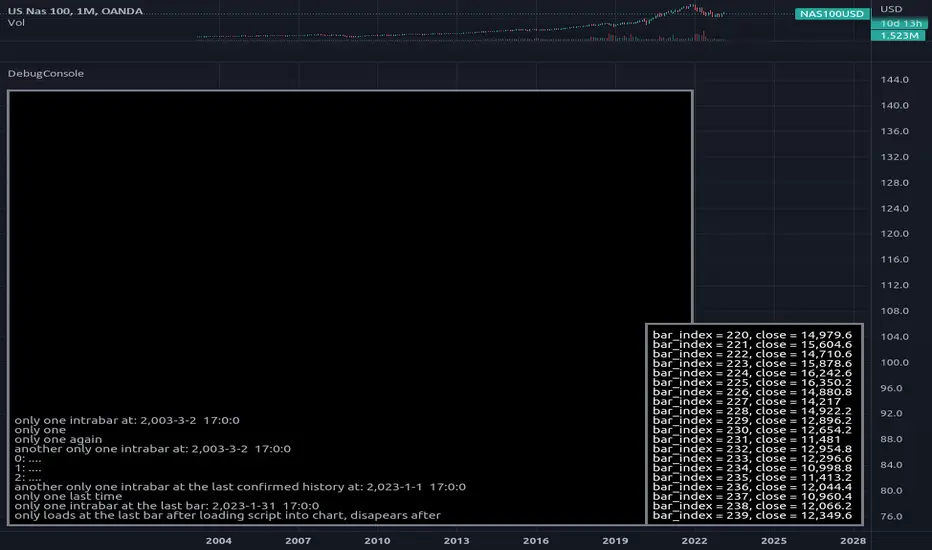Click the 2013 year on time axis
932x550 pixels.
click(x=456, y=540)
